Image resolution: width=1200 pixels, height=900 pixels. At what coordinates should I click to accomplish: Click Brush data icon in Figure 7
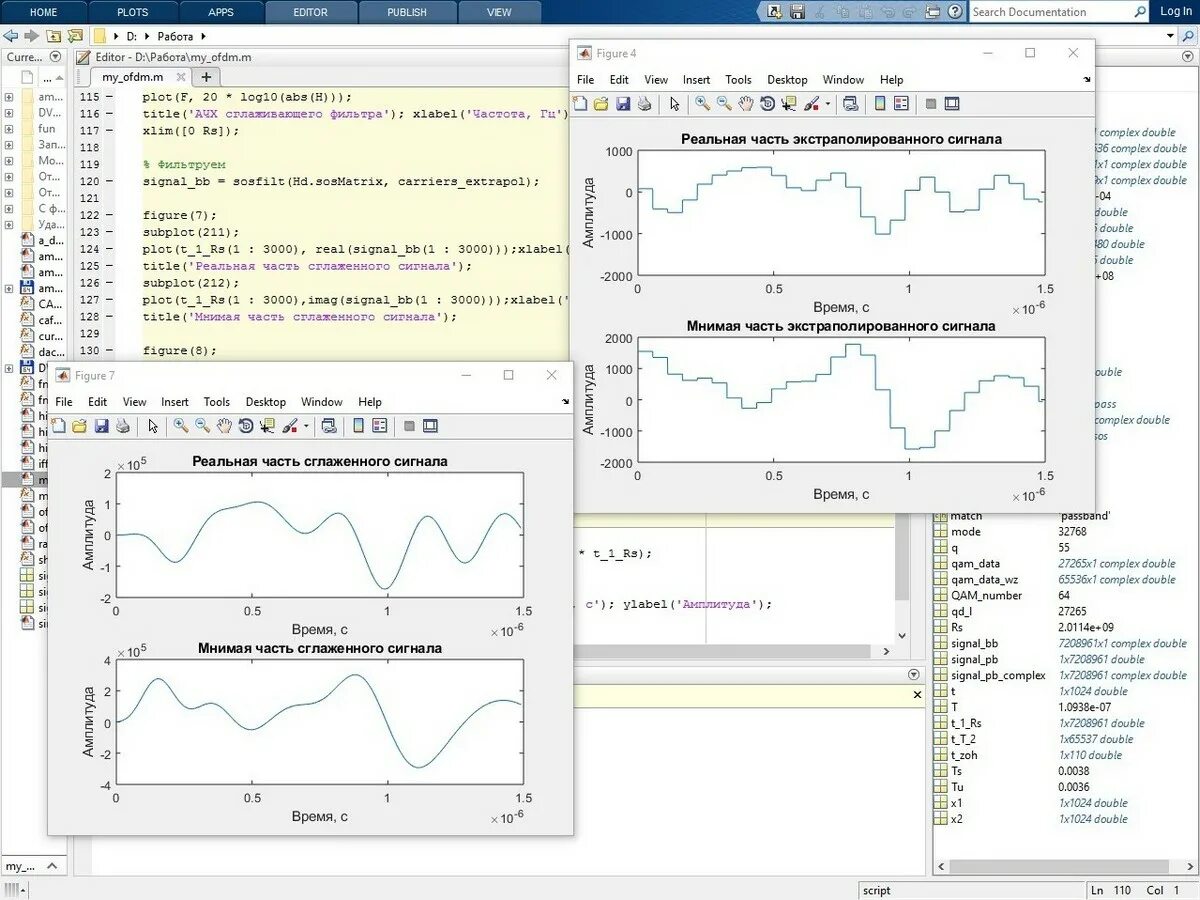click(289, 426)
